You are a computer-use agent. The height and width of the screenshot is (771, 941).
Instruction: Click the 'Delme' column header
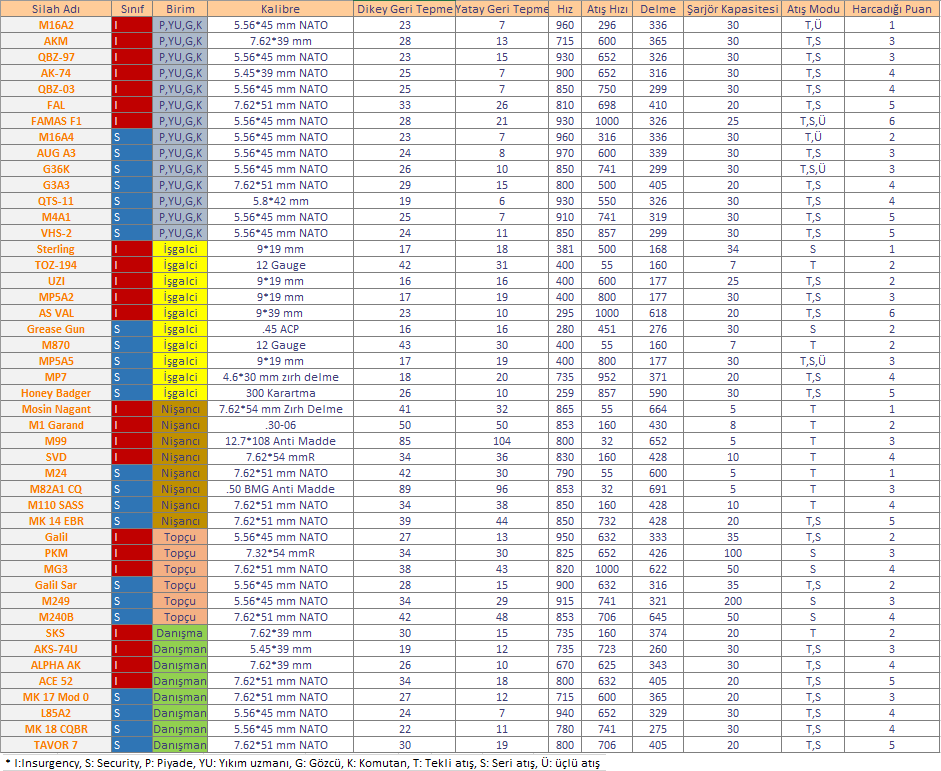coord(658,9)
